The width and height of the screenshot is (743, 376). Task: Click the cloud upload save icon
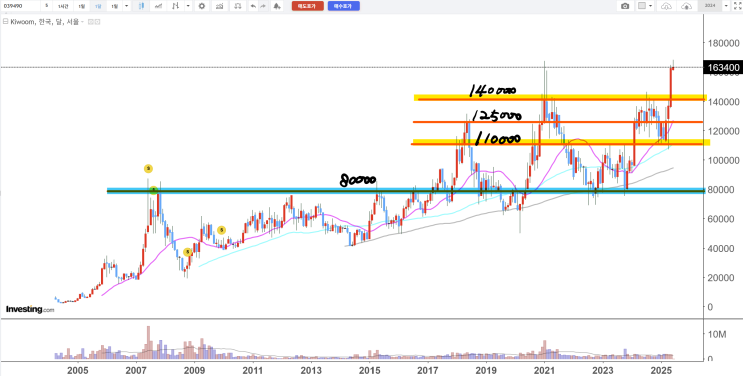point(686,6)
